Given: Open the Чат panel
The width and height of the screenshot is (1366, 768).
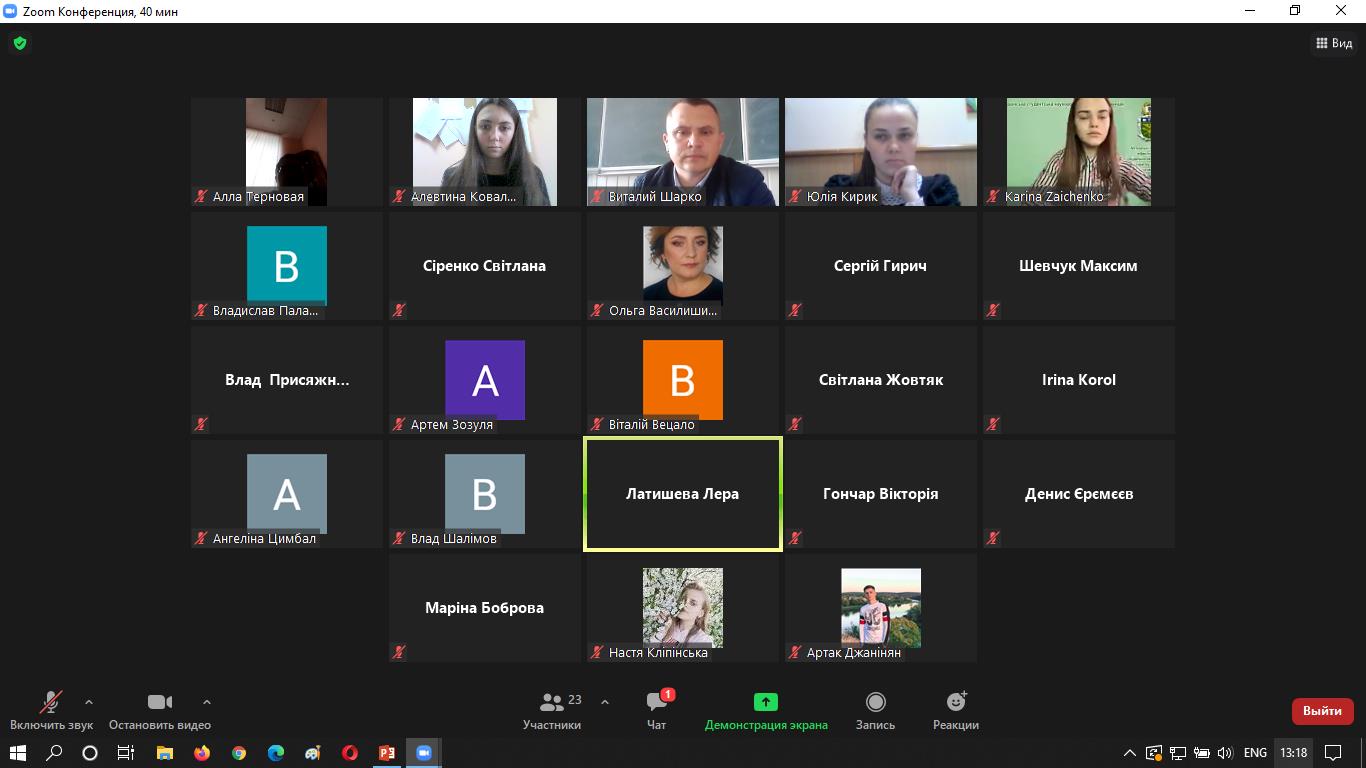Looking at the screenshot, I should click(x=657, y=710).
